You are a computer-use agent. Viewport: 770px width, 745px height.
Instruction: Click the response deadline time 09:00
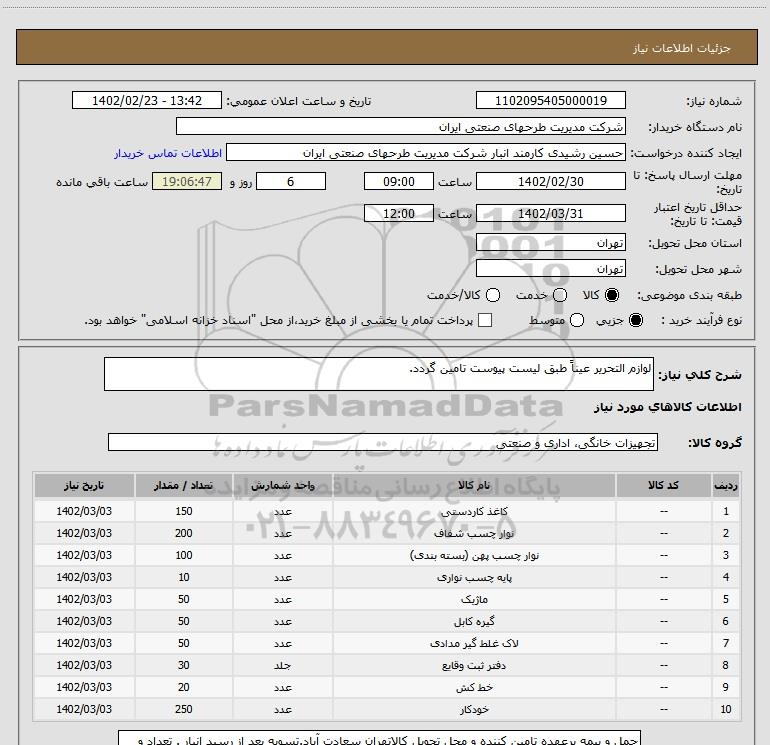(399, 181)
